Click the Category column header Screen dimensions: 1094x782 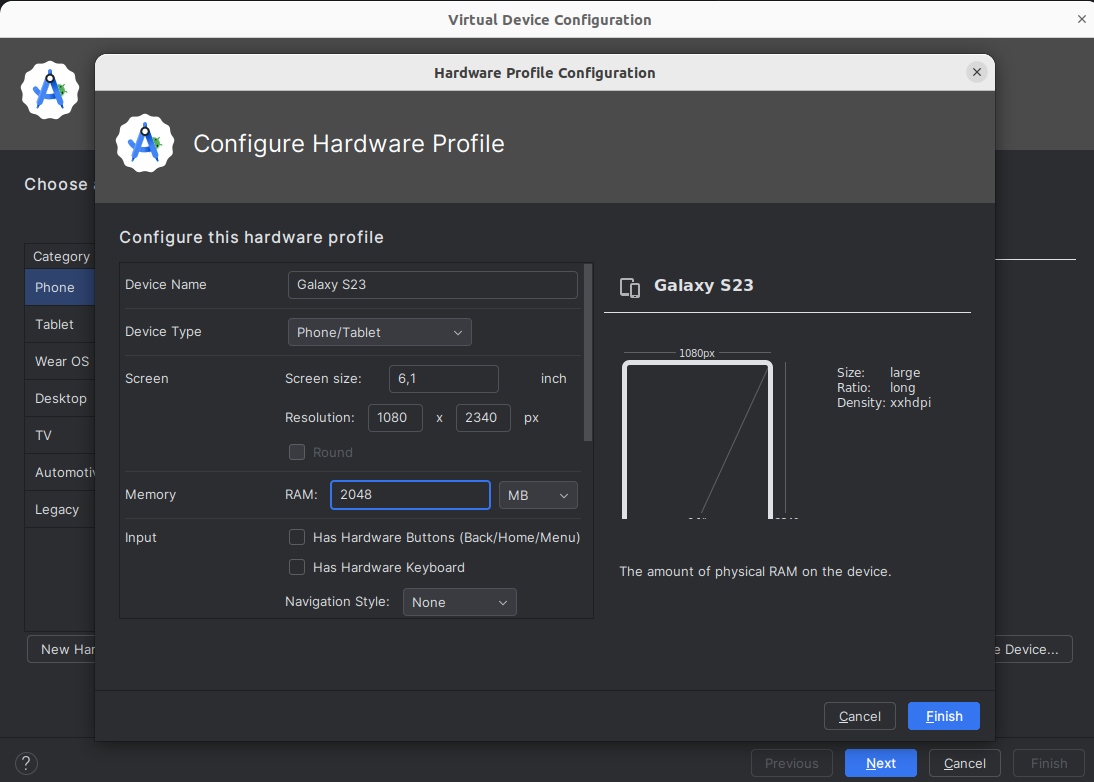tap(61, 256)
